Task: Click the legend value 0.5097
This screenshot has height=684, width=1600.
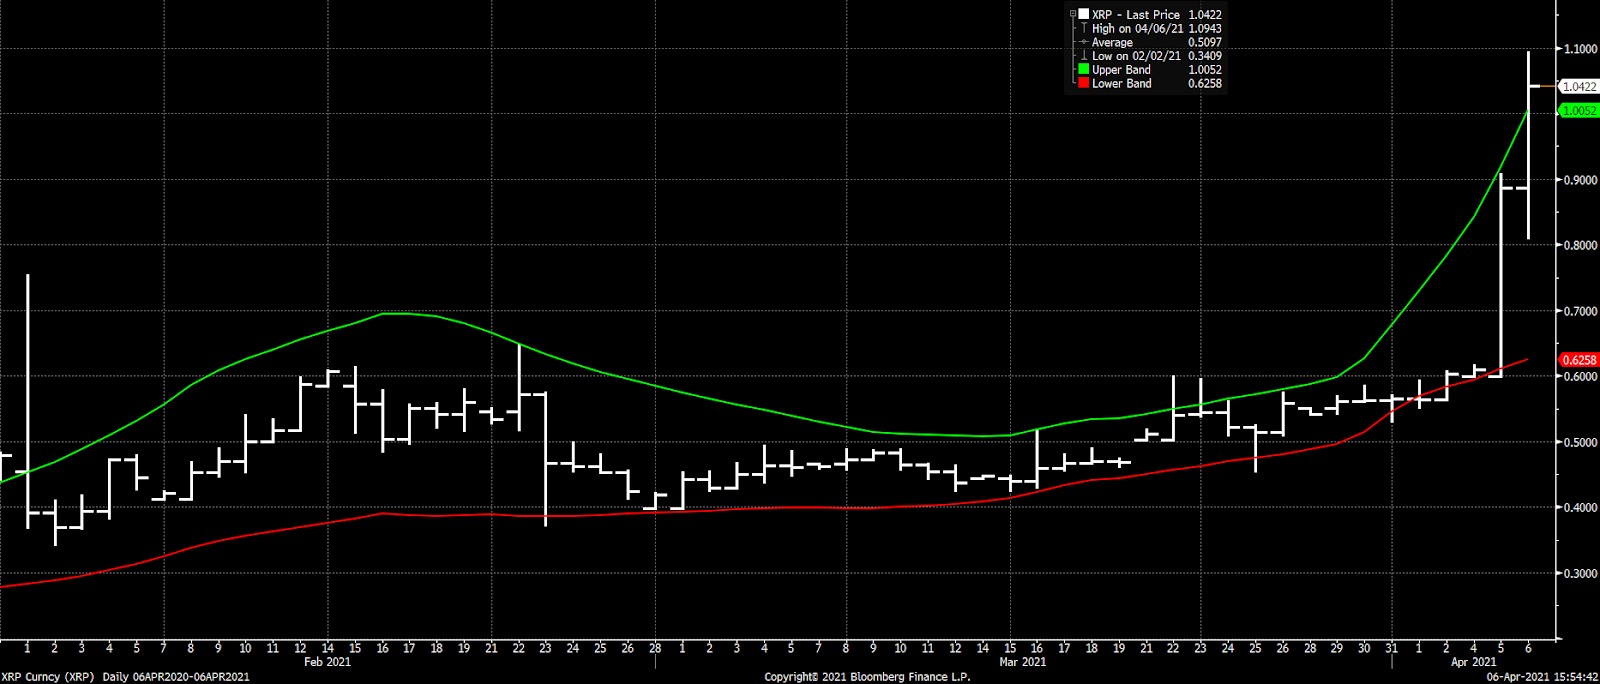Action: pos(1205,43)
